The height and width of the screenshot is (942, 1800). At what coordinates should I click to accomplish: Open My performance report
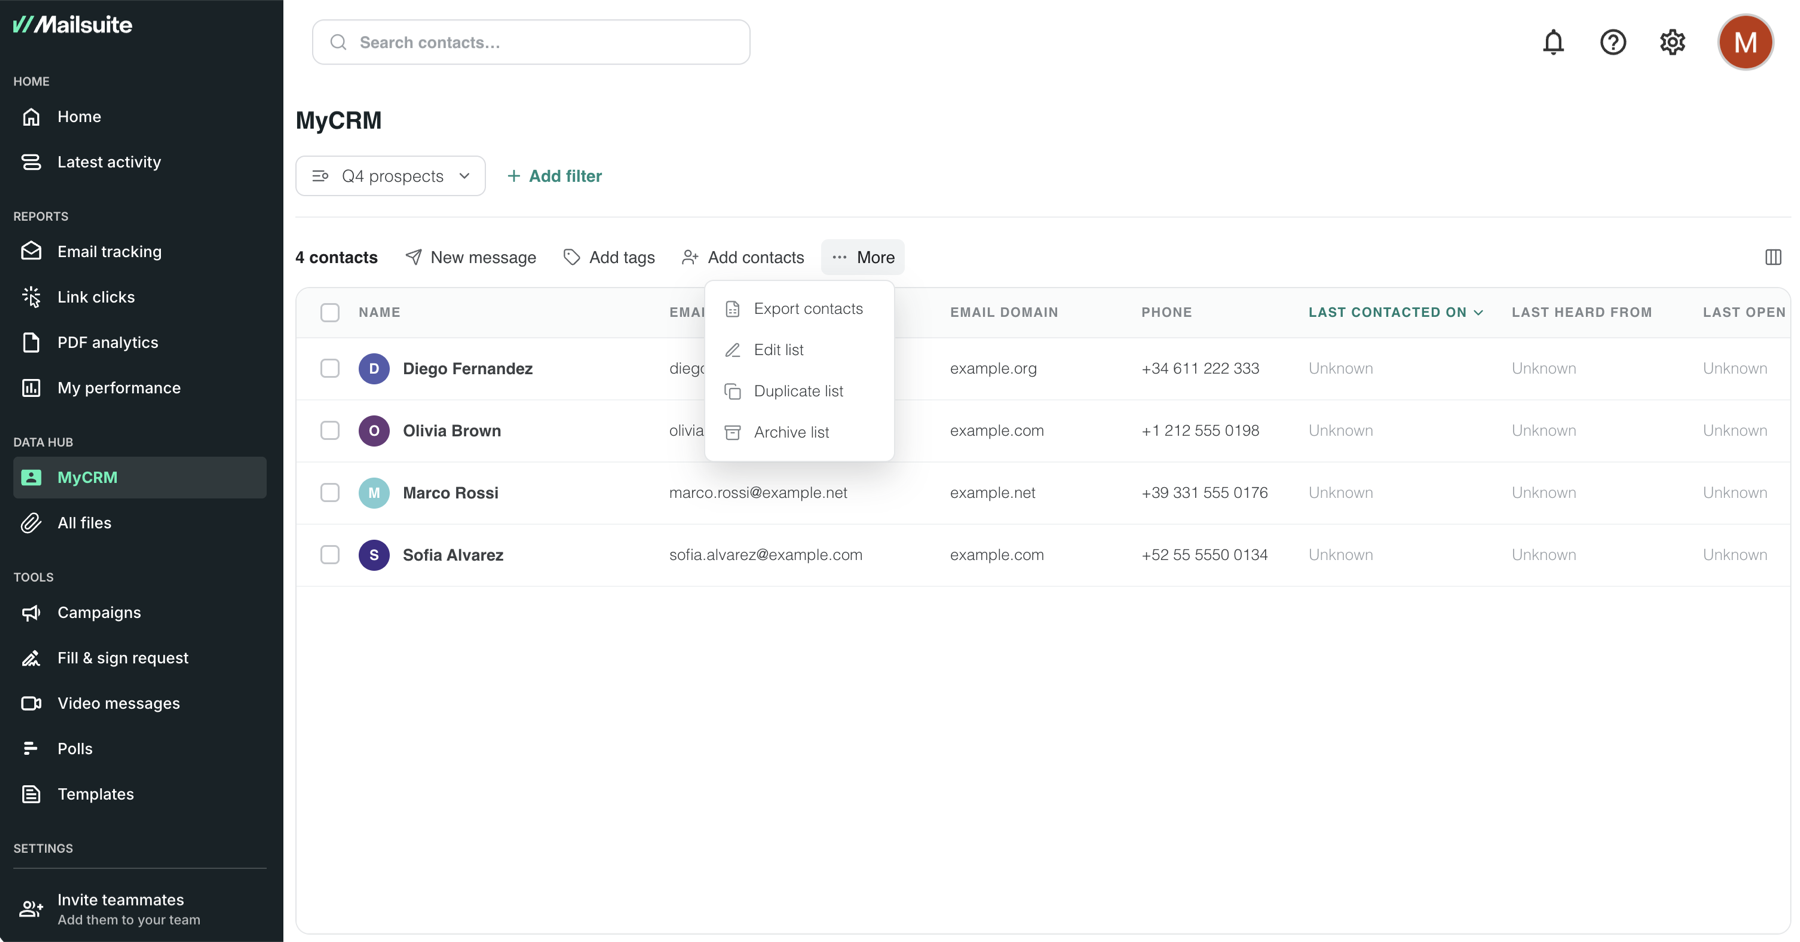coord(140,388)
